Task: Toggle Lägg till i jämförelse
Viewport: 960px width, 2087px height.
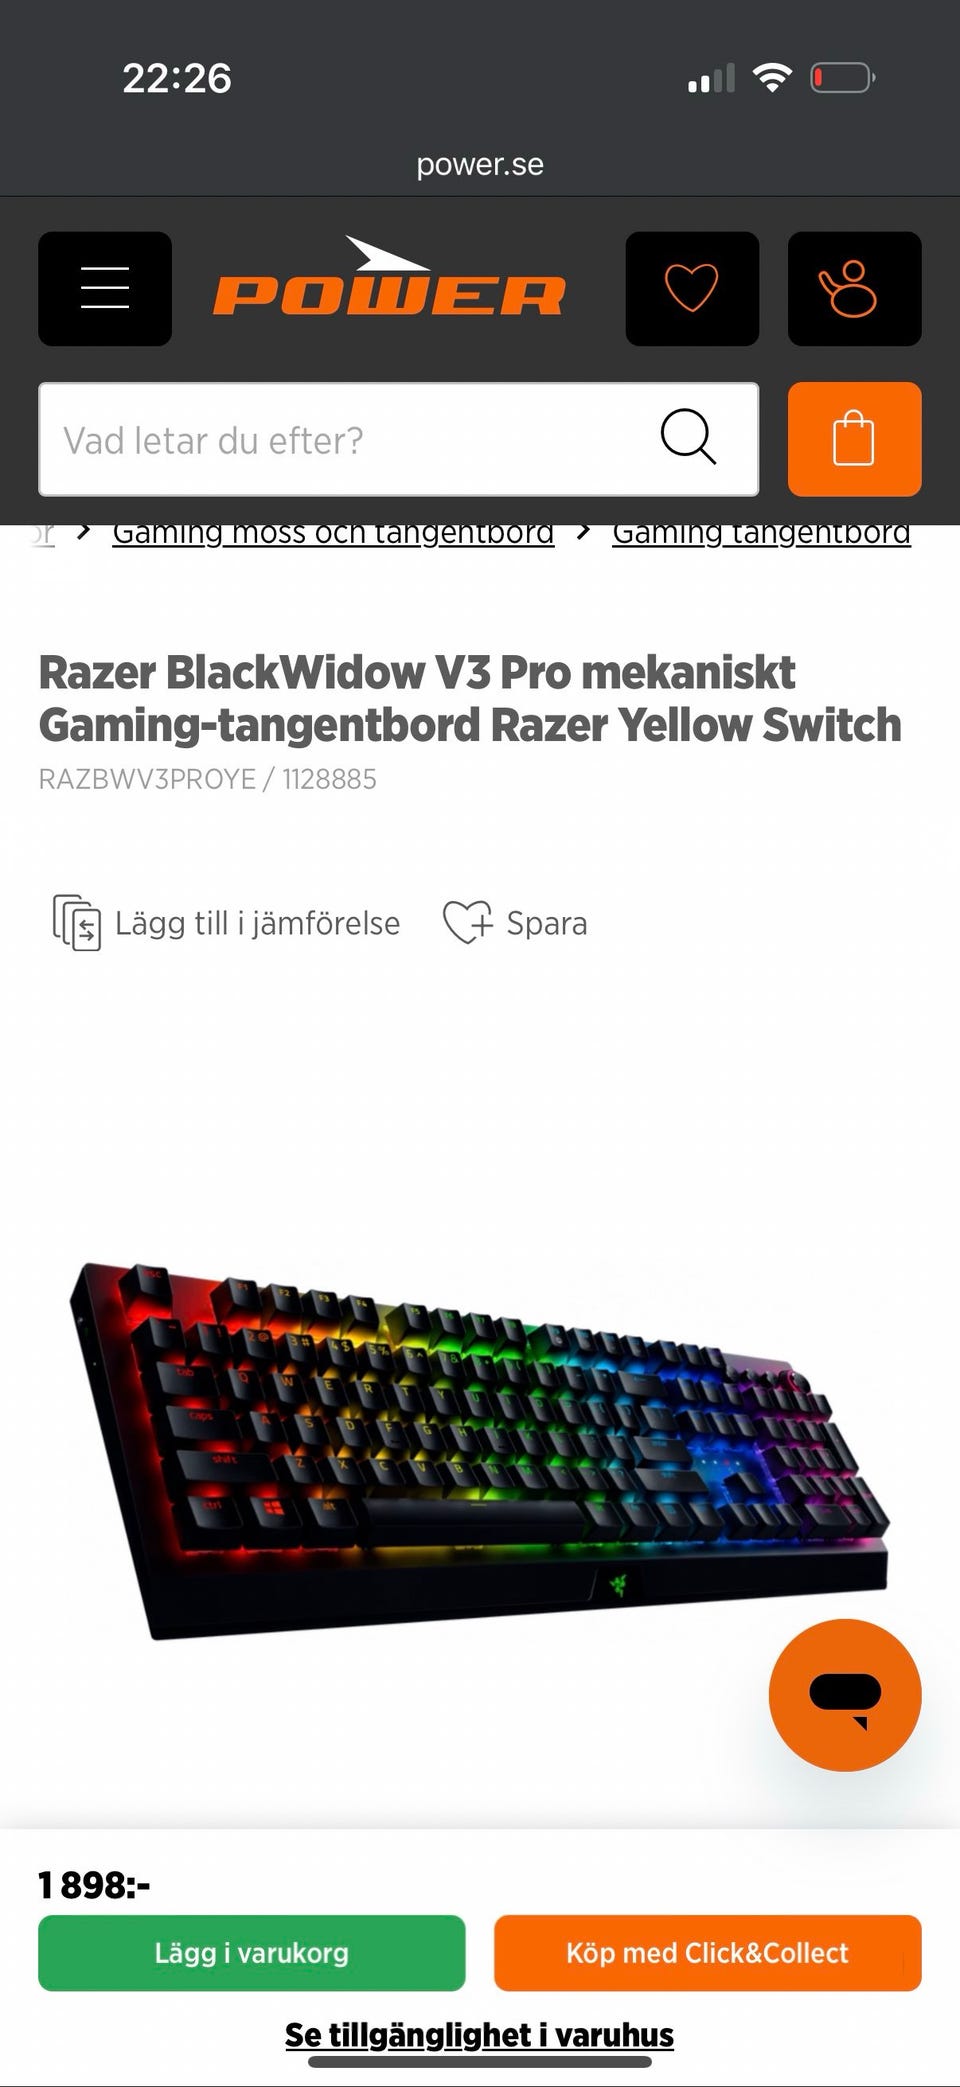Action: pyautogui.click(x=226, y=922)
